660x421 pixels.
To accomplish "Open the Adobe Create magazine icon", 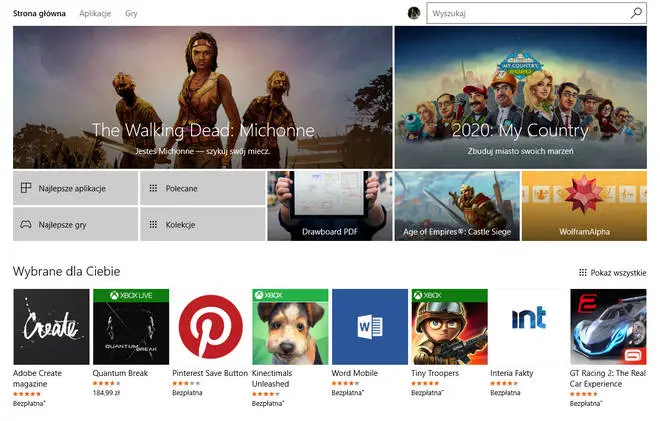I will click(51, 327).
